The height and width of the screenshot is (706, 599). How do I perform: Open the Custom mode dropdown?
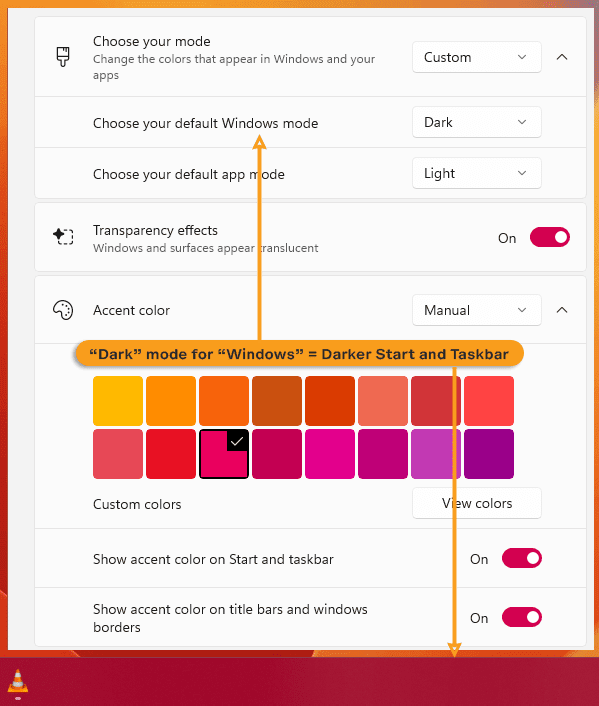click(x=476, y=57)
